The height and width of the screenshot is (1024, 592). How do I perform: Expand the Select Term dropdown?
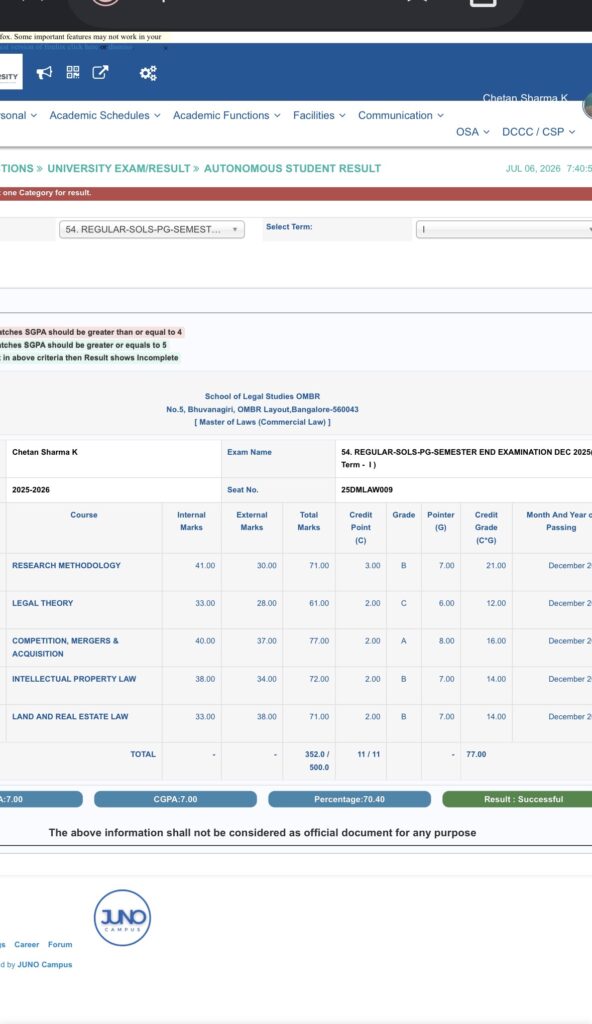tap(504, 229)
